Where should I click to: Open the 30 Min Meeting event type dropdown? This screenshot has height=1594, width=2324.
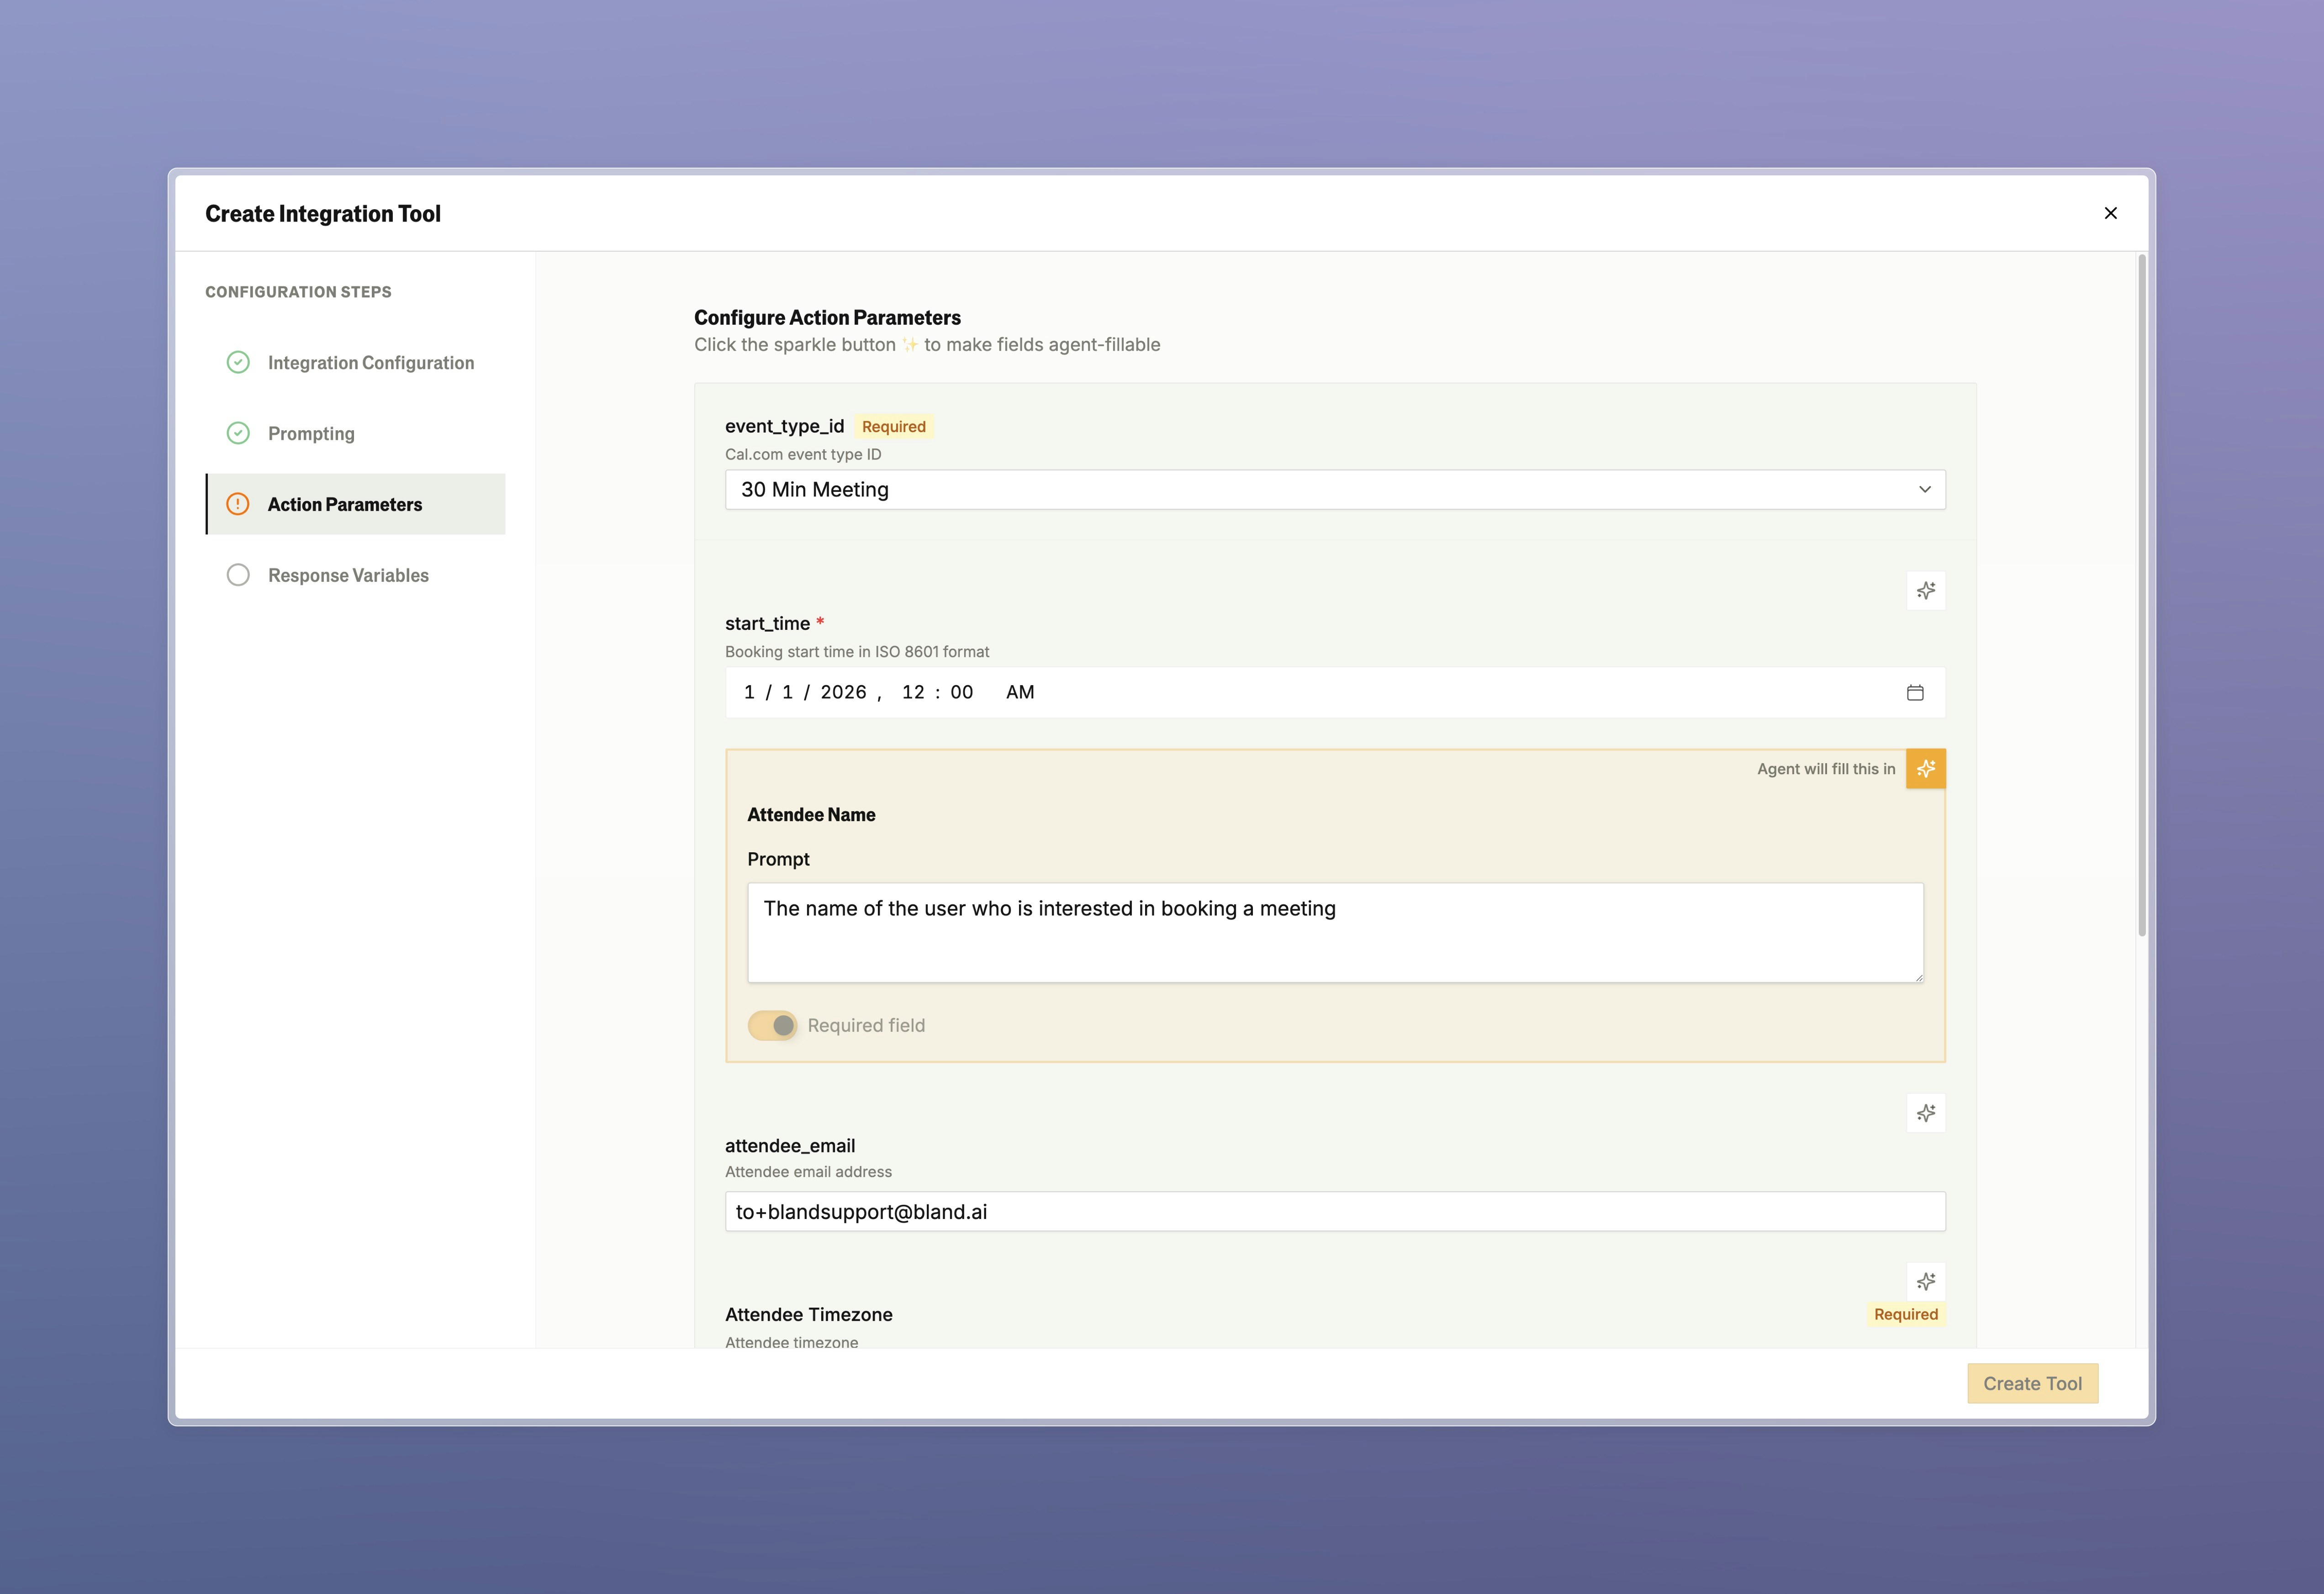(x=1335, y=489)
